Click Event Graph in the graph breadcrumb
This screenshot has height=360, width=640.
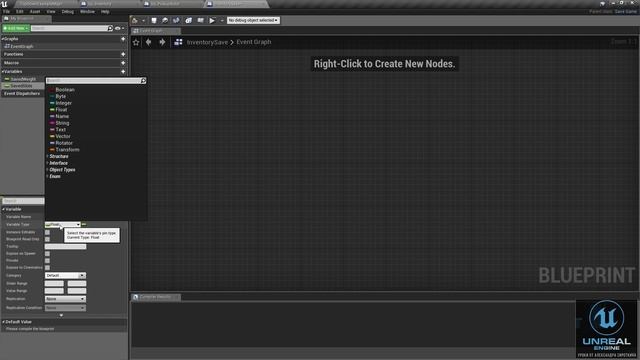pyautogui.click(x=254, y=42)
